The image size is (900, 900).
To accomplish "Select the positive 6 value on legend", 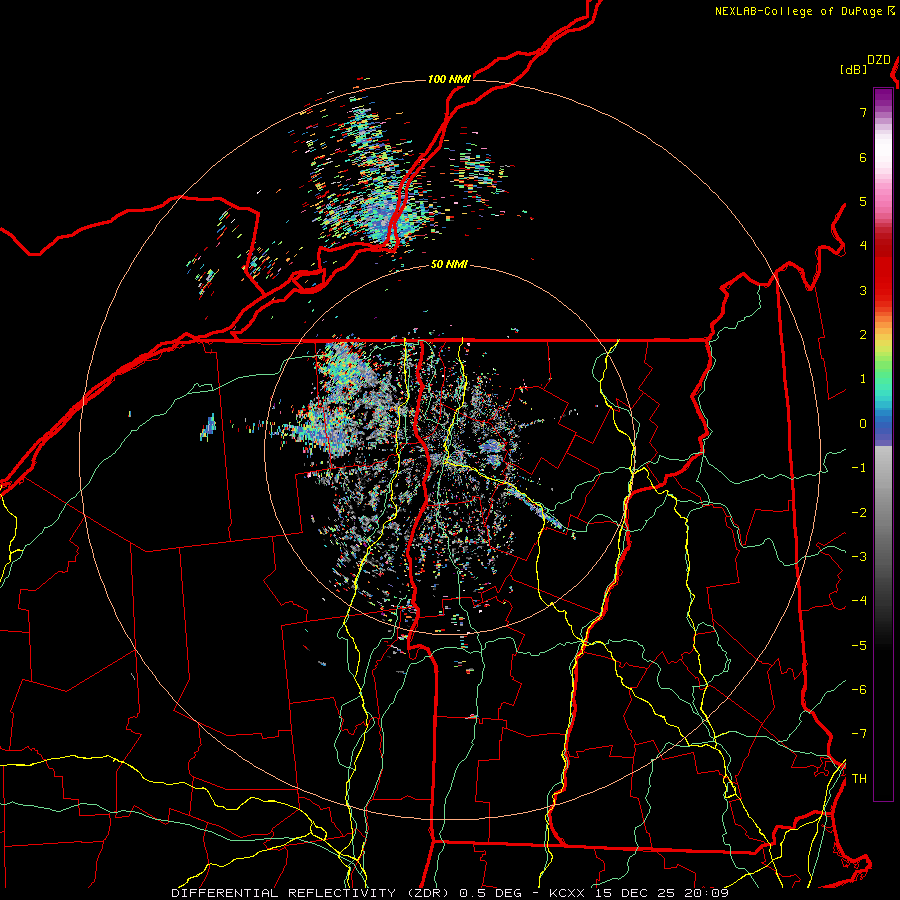I will (x=863, y=157).
